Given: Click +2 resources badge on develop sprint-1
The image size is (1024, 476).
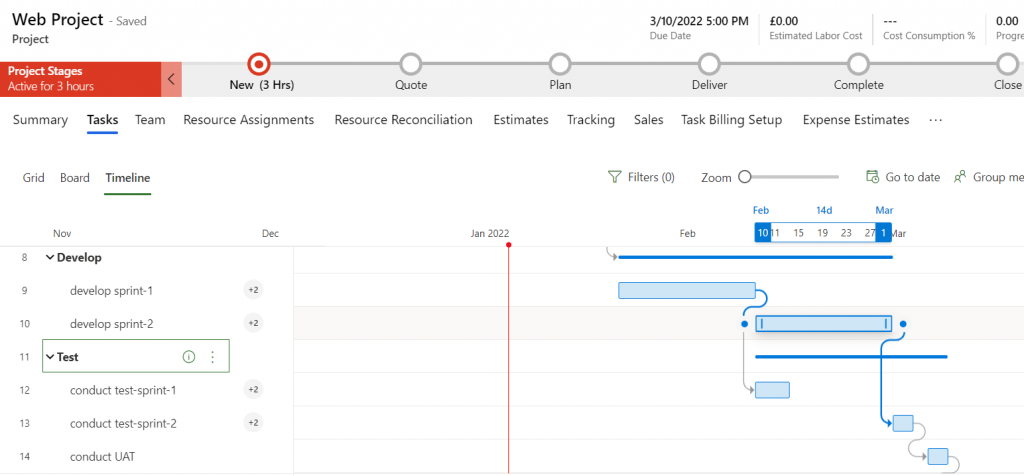Looking at the screenshot, I should pos(253,290).
